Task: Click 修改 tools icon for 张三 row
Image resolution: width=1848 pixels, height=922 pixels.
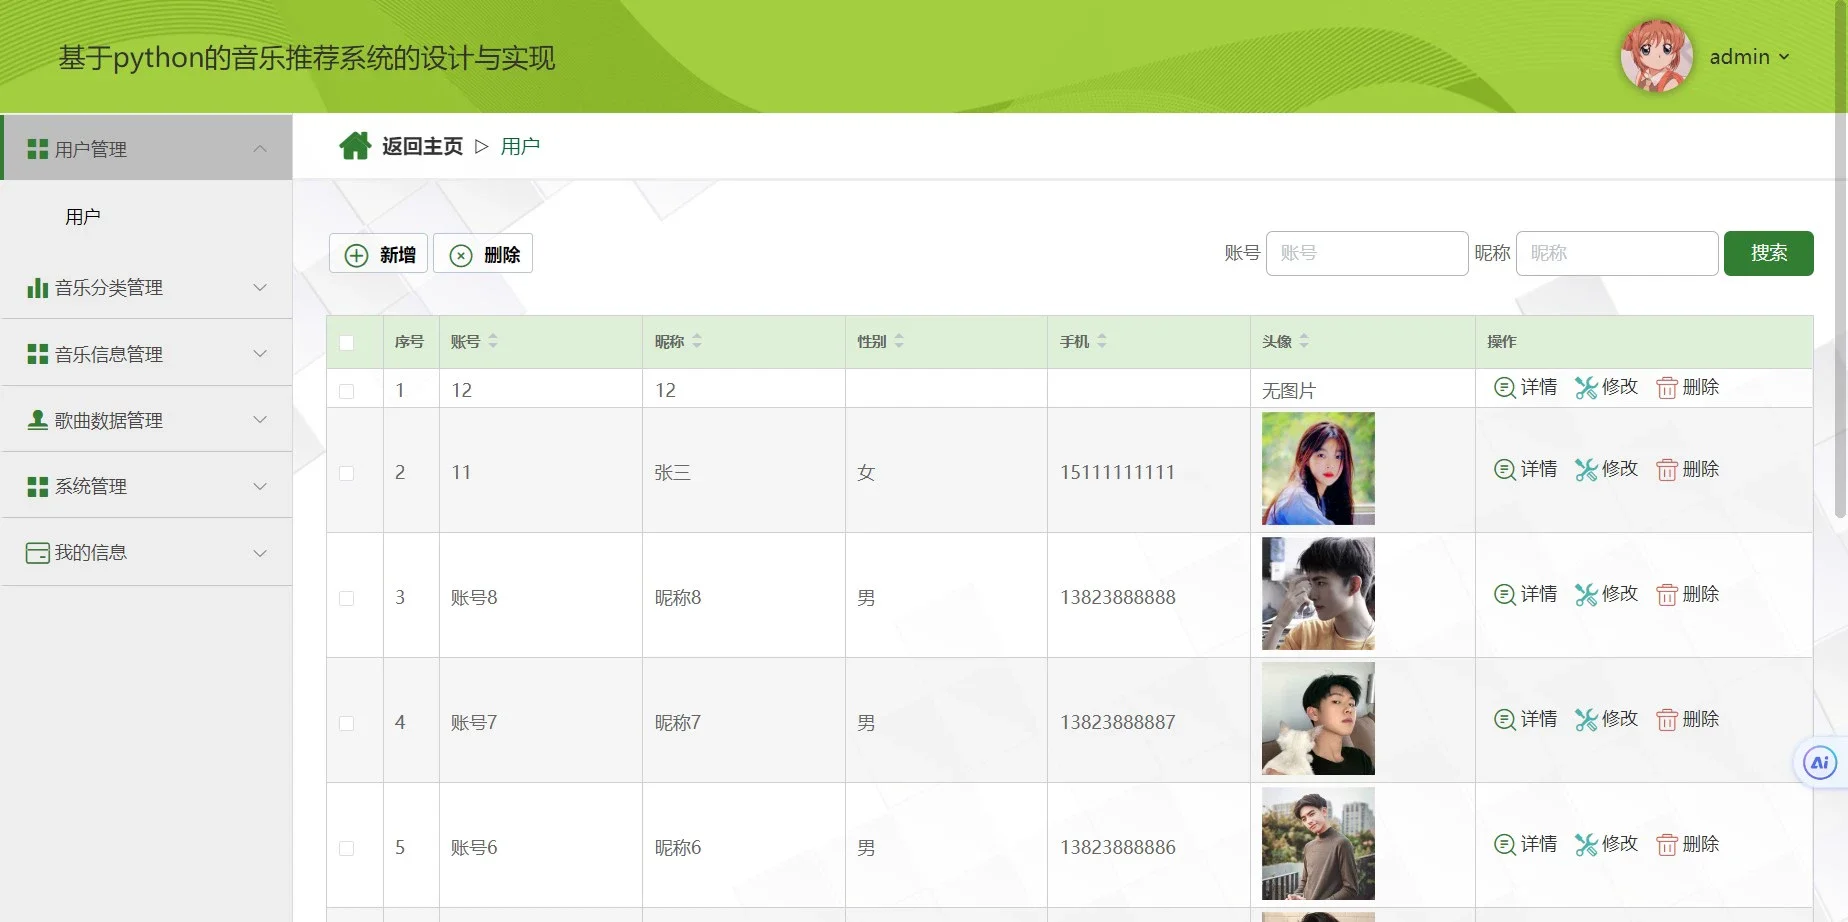Action: [x=1586, y=470]
